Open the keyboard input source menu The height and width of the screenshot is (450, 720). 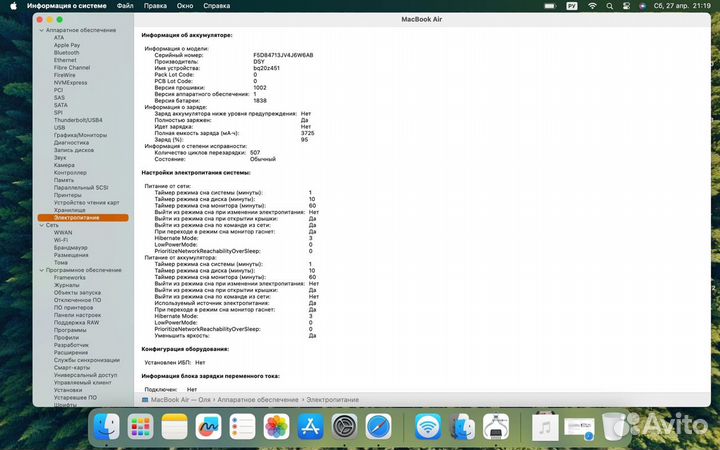point(572,6)
